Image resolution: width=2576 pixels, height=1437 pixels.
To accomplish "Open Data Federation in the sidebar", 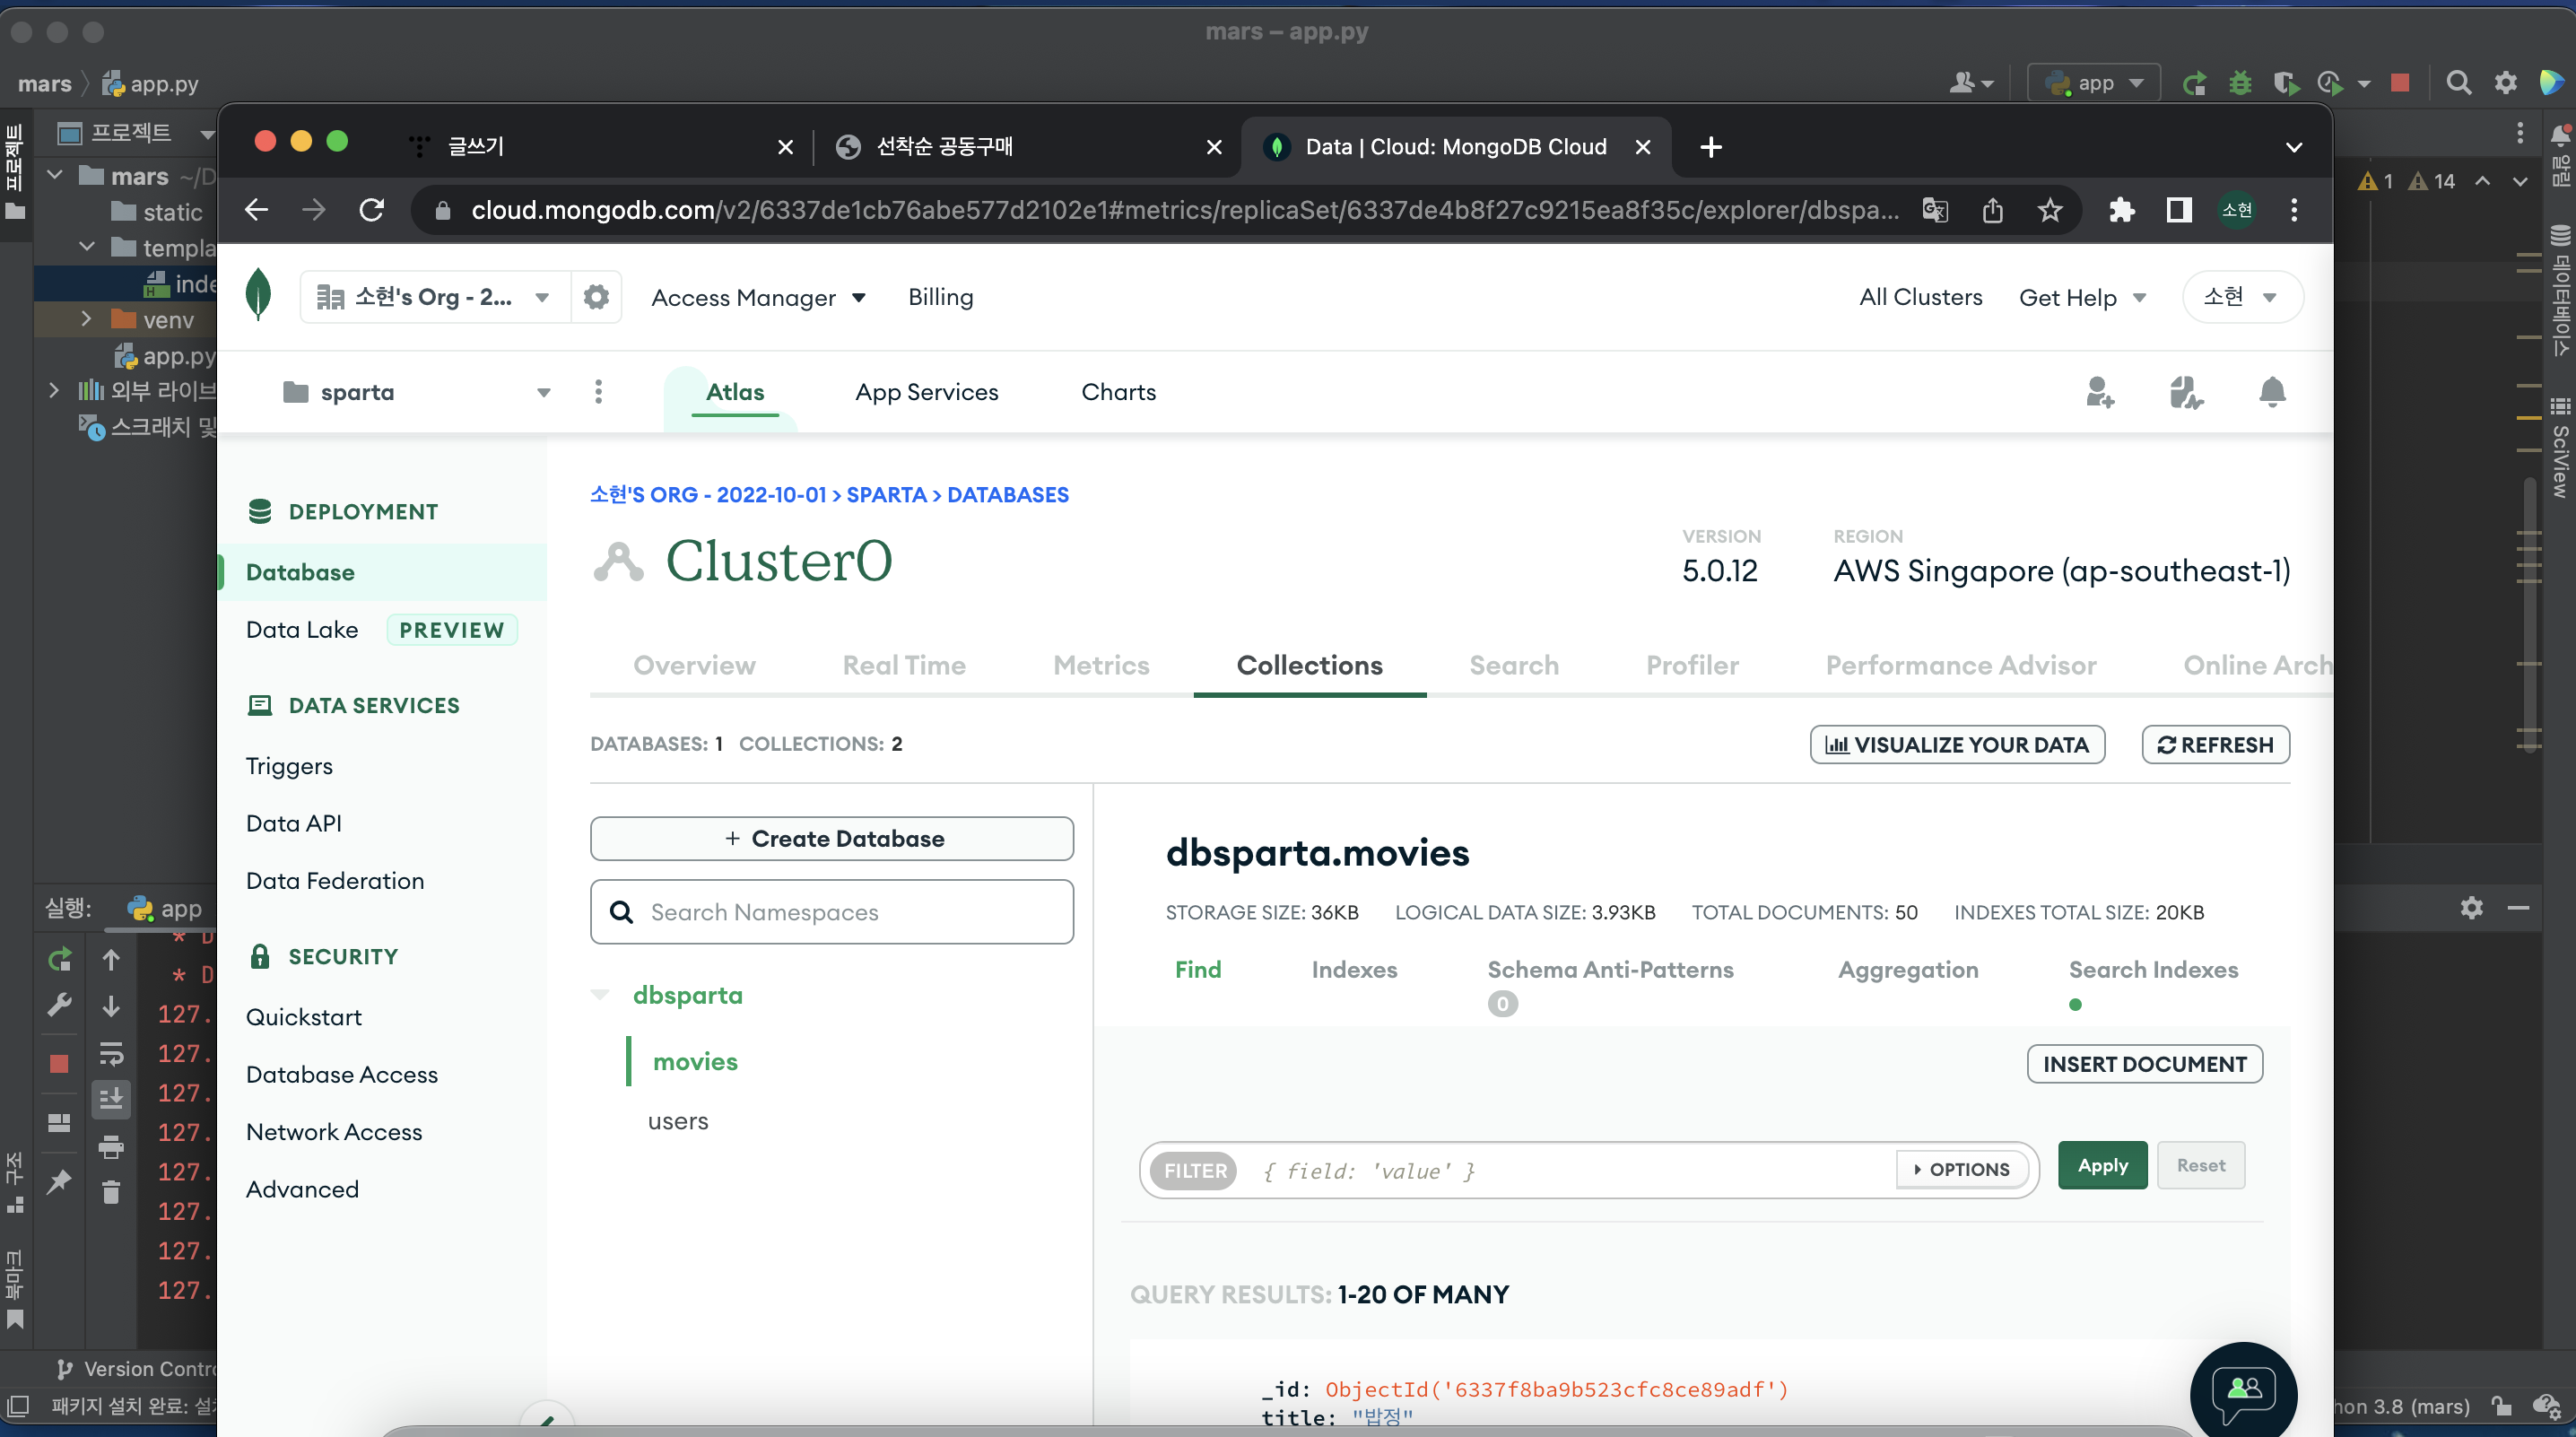I will click(x=335, y=881).
